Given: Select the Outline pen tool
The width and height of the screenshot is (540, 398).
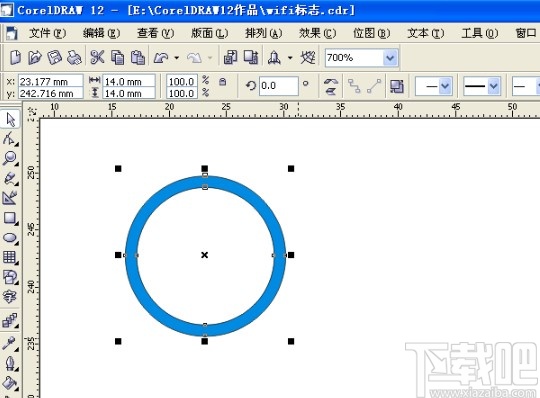Looking at the screenshot, I should 10,363.
